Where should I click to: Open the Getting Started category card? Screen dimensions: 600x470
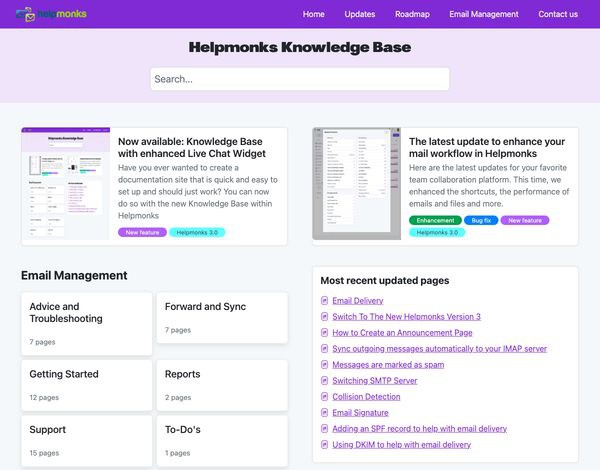pyautogui.click(x=87, y=385)
